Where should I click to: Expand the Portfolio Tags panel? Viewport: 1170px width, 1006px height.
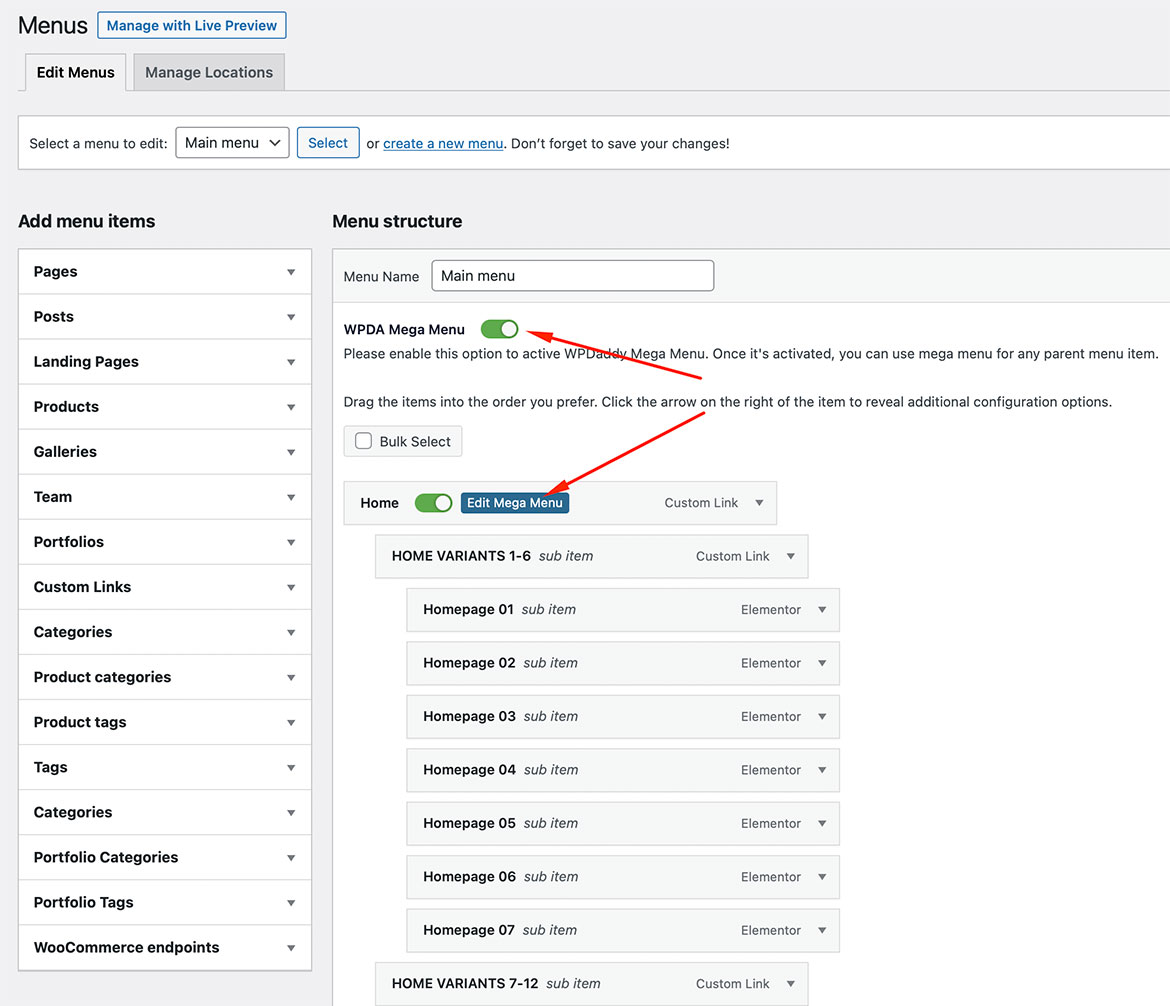point(165,902)
